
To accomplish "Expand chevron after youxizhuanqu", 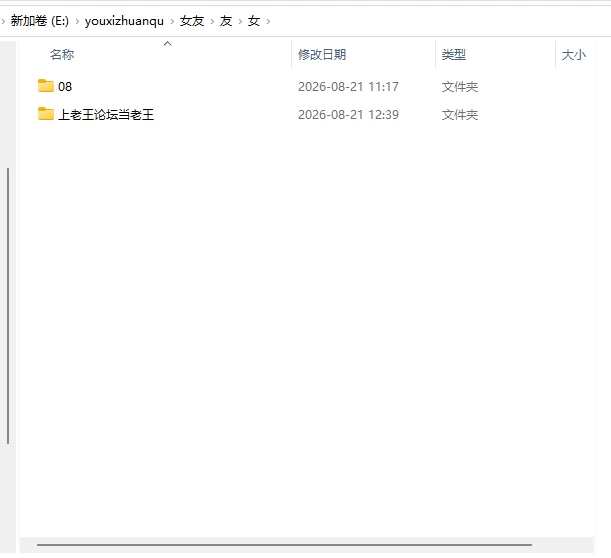I will point(172,21).
